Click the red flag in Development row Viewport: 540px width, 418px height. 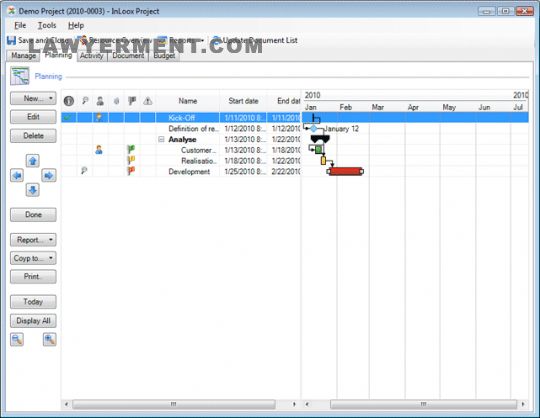click(131, 171)
